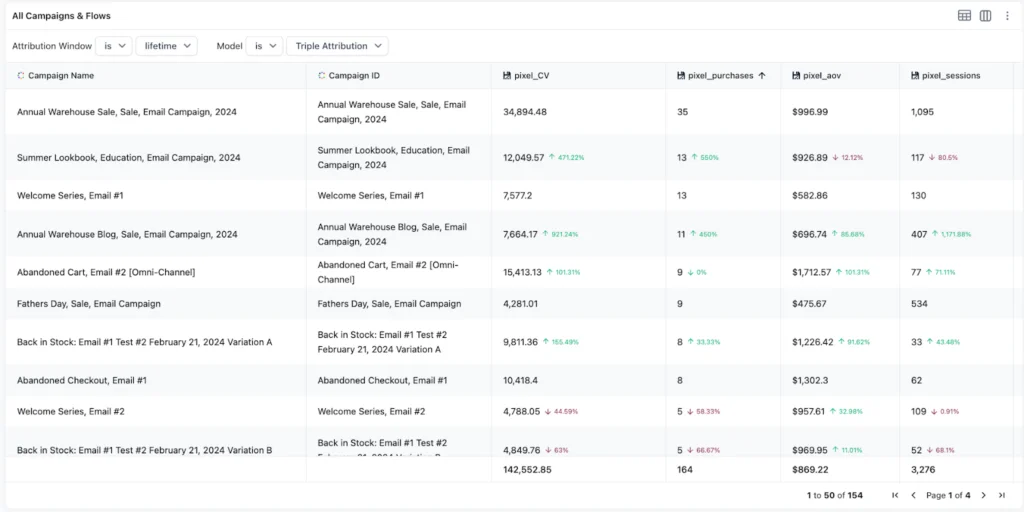Open the Triple Attribution model dropdown

point(337,46)
